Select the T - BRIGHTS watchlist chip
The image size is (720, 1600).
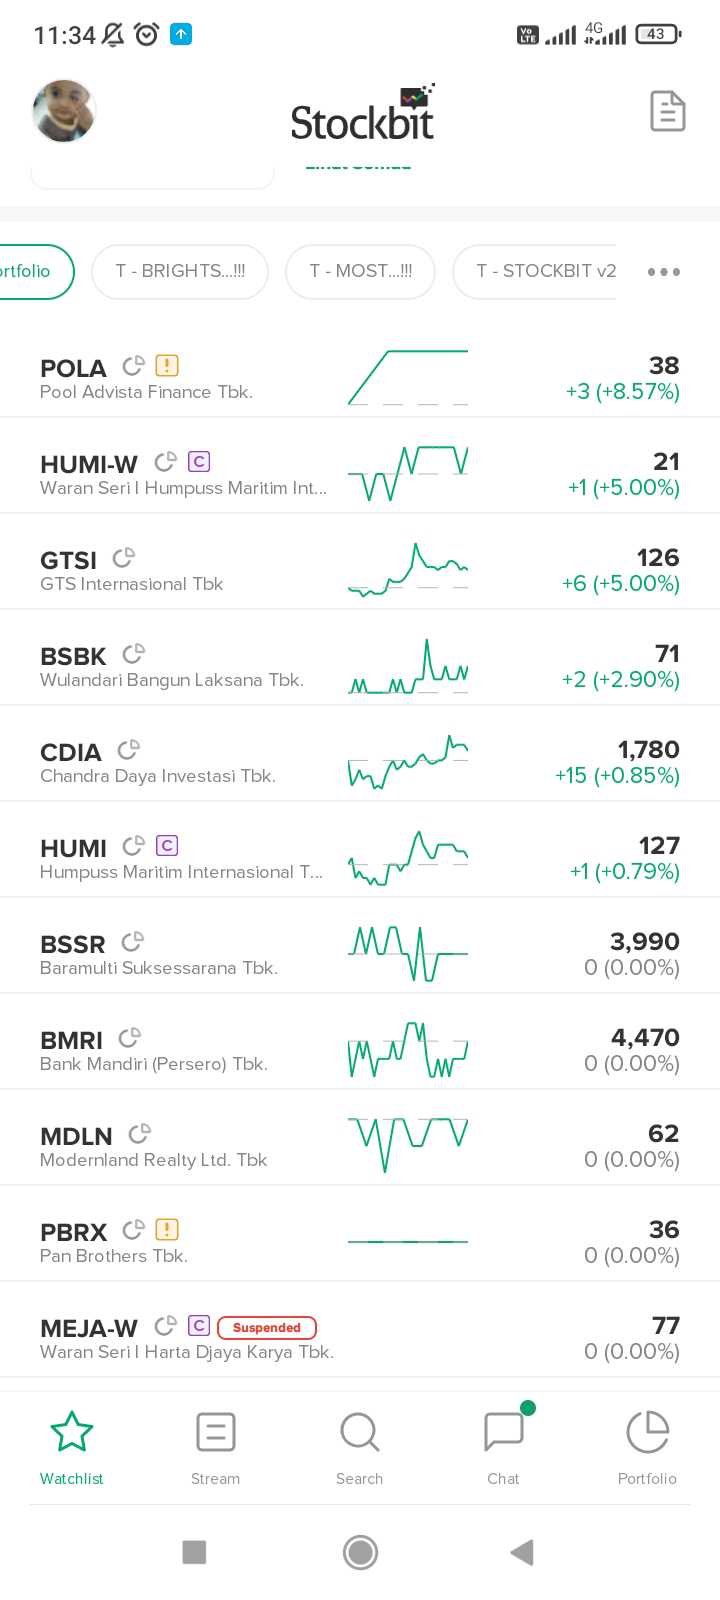[180, 272]
